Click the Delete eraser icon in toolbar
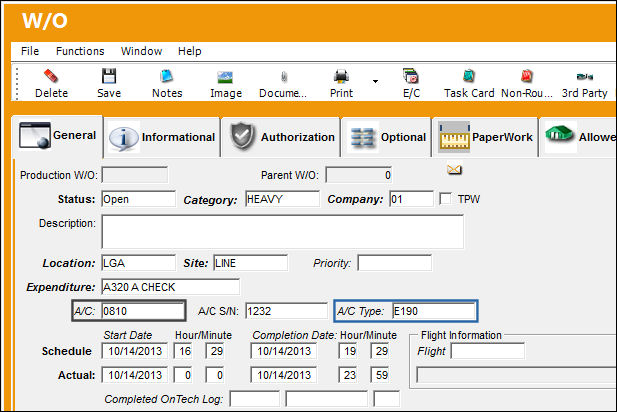 point(51,76)
